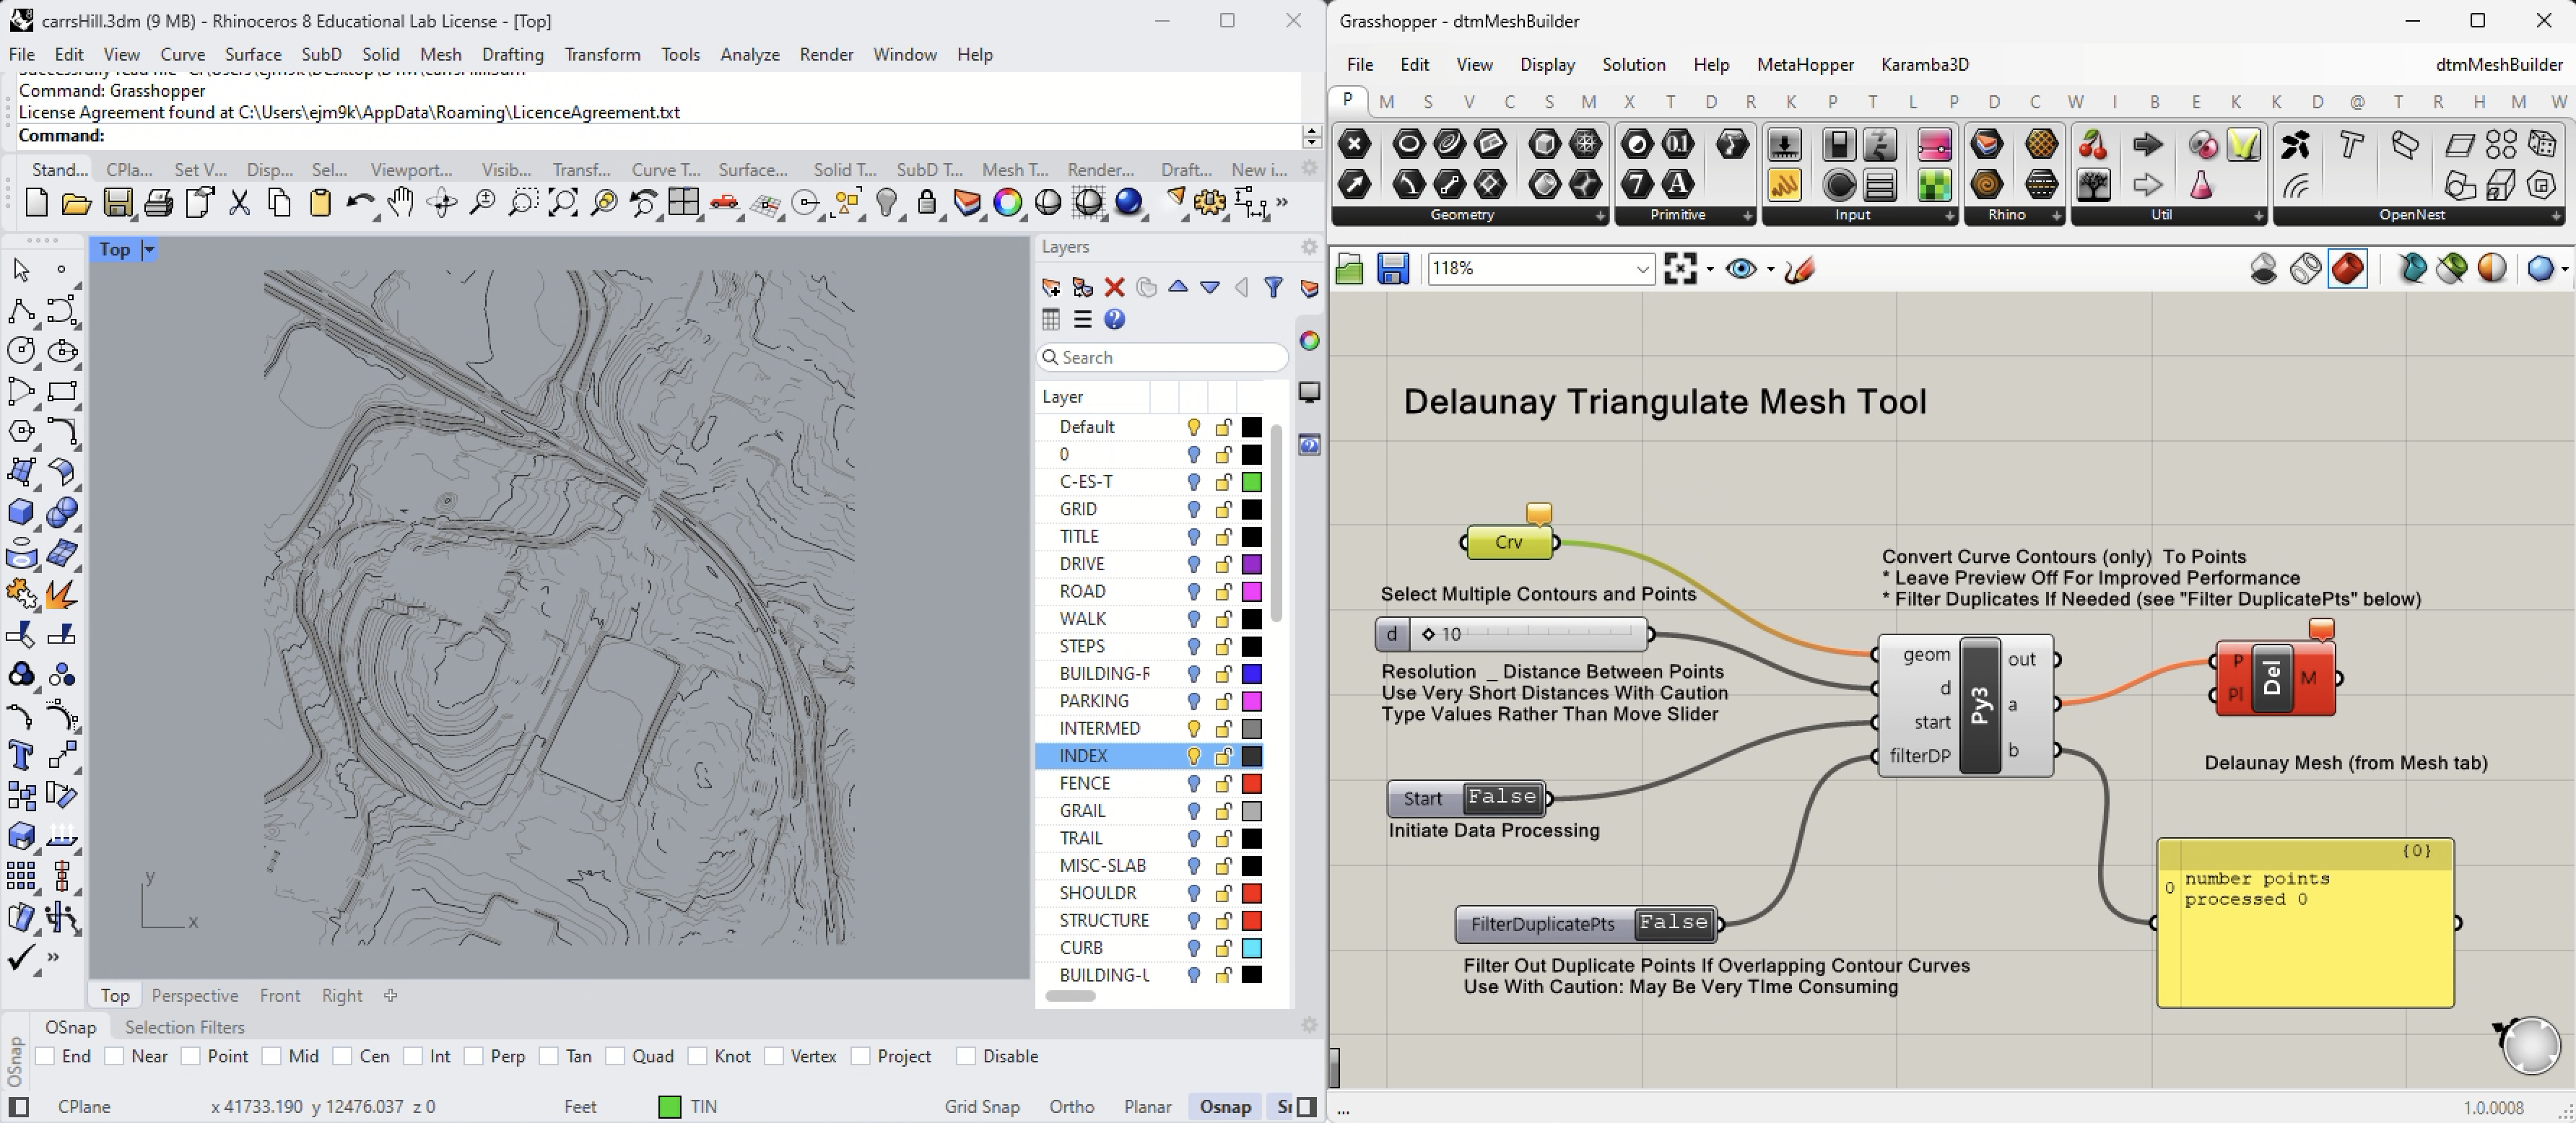This screenshot has height=1123, width=2576.
Task: Switch to the Perspective viewport tab
Action: tap(194, 995)
